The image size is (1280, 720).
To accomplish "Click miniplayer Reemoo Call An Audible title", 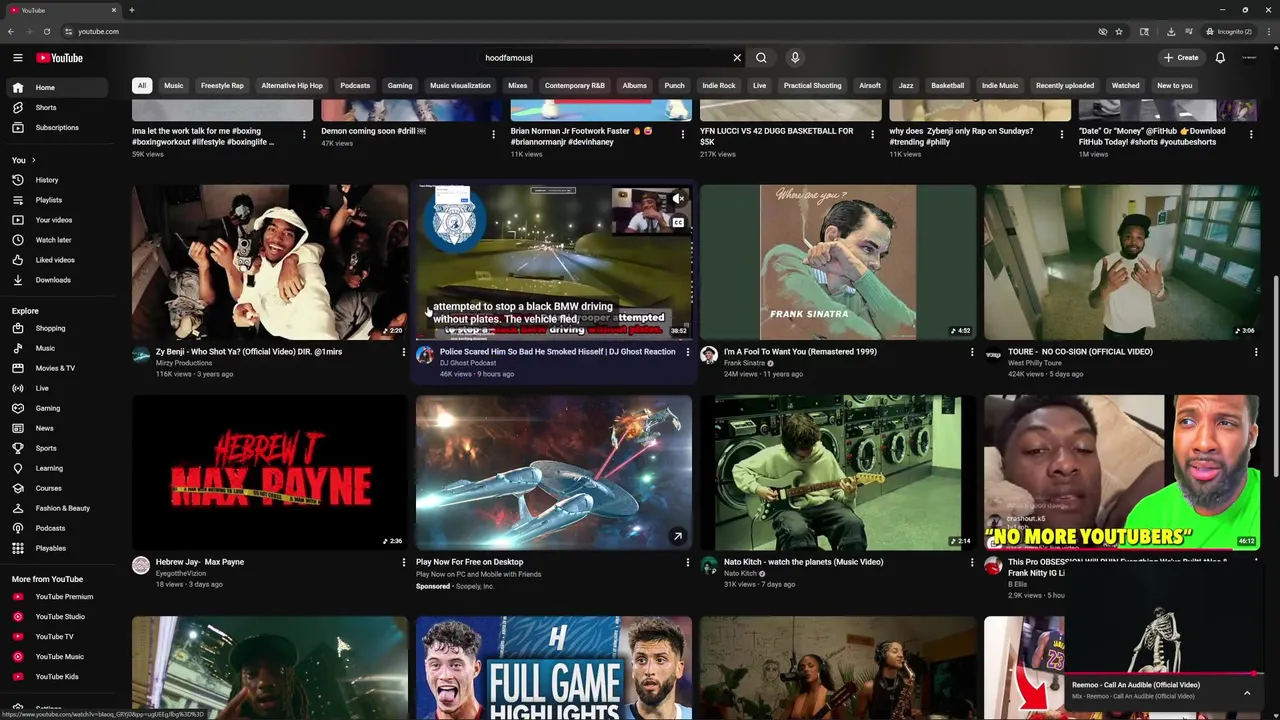I will click(1136, 685).
